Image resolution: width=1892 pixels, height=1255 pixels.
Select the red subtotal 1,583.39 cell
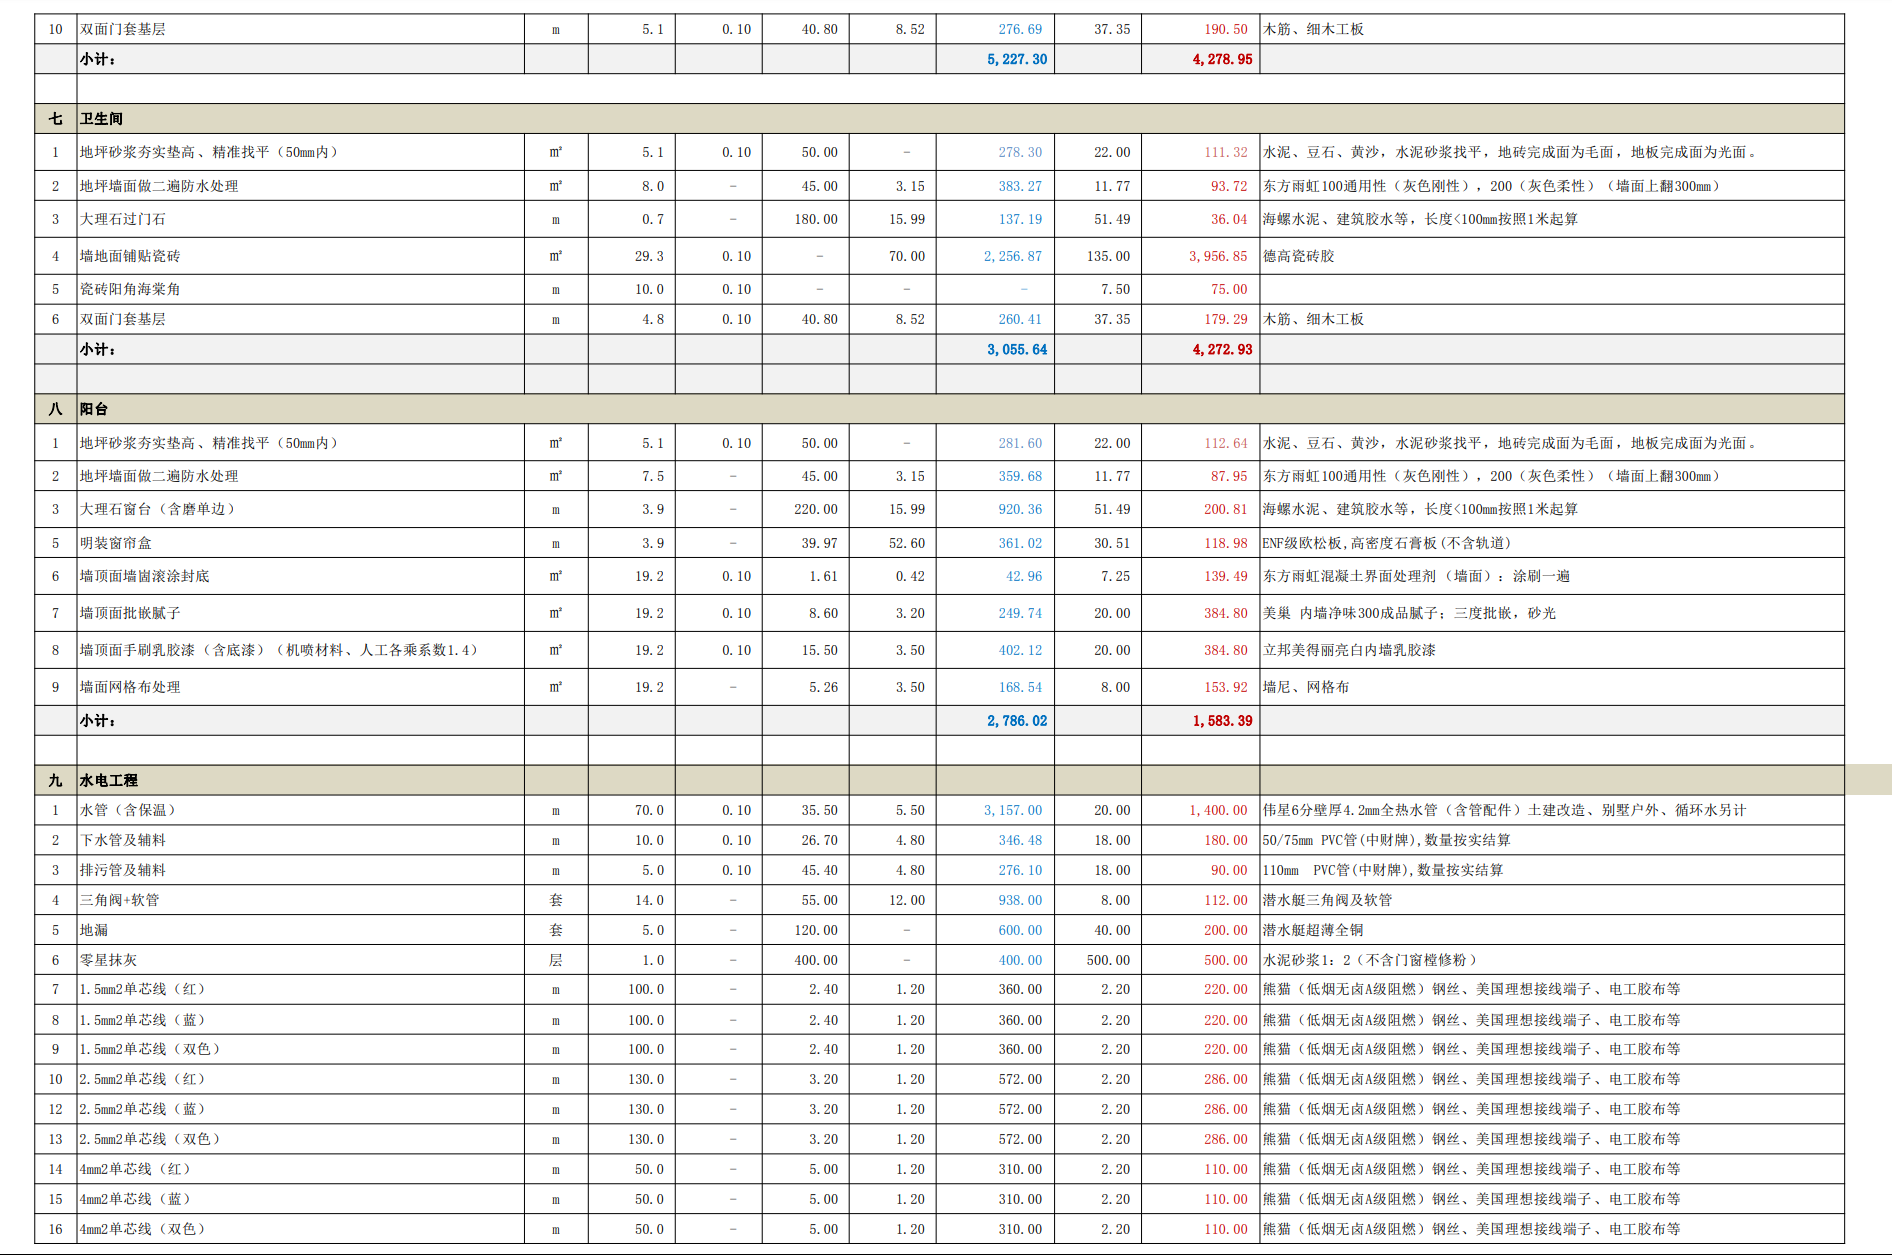click(1221, 720)
